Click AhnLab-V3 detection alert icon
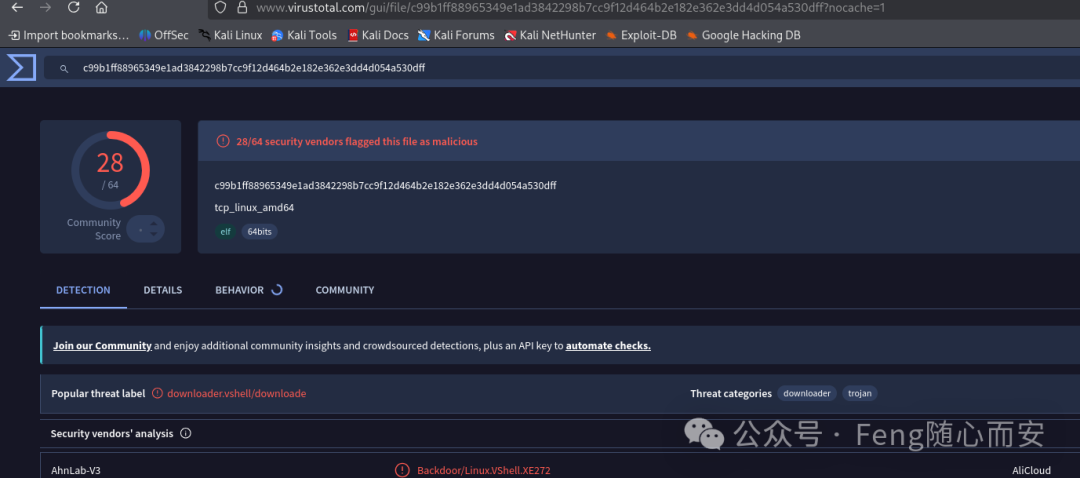 [x=402, y=470]
